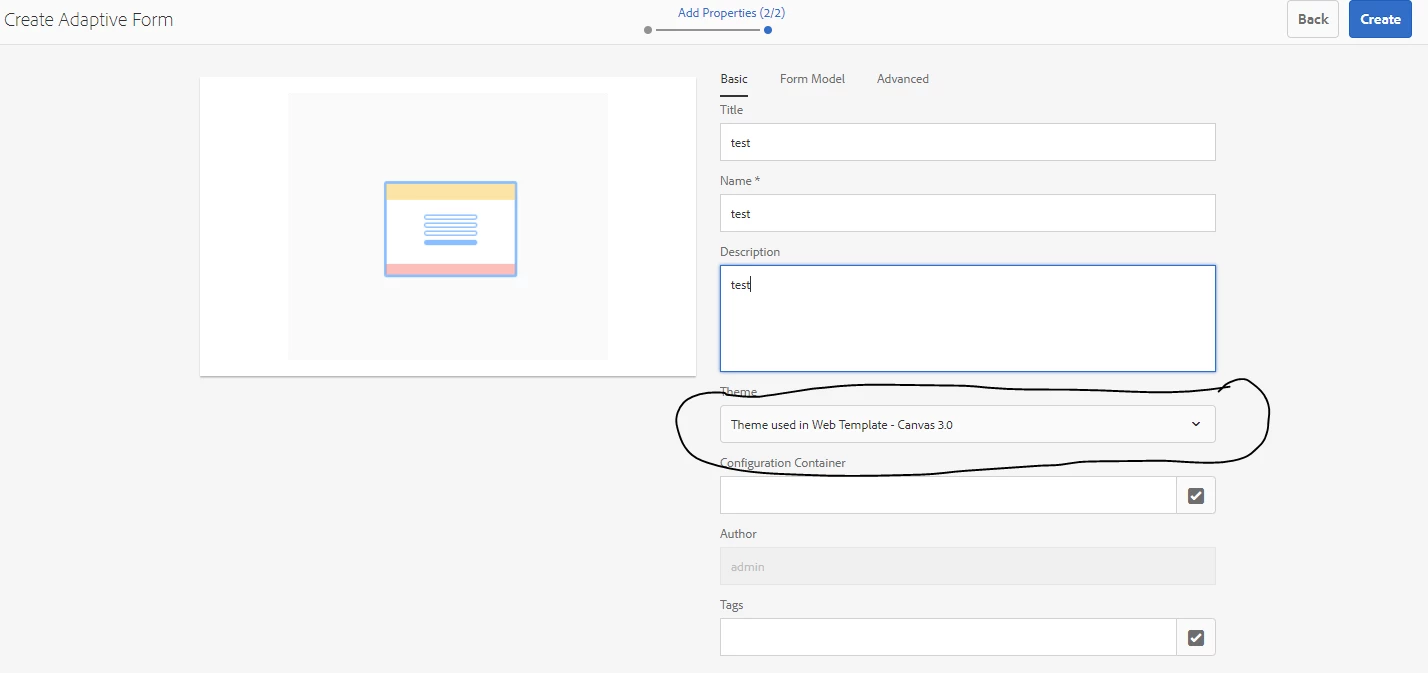Focus the Name input field

[x=968, y=213]
